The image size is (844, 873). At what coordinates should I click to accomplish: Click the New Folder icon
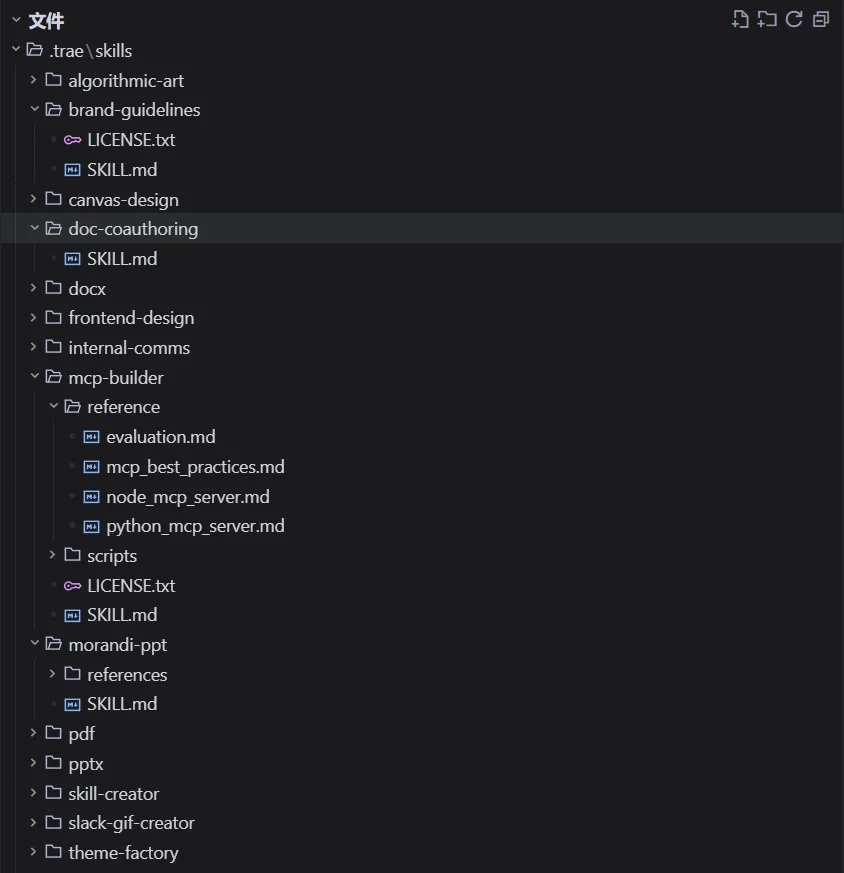[767, 19]
